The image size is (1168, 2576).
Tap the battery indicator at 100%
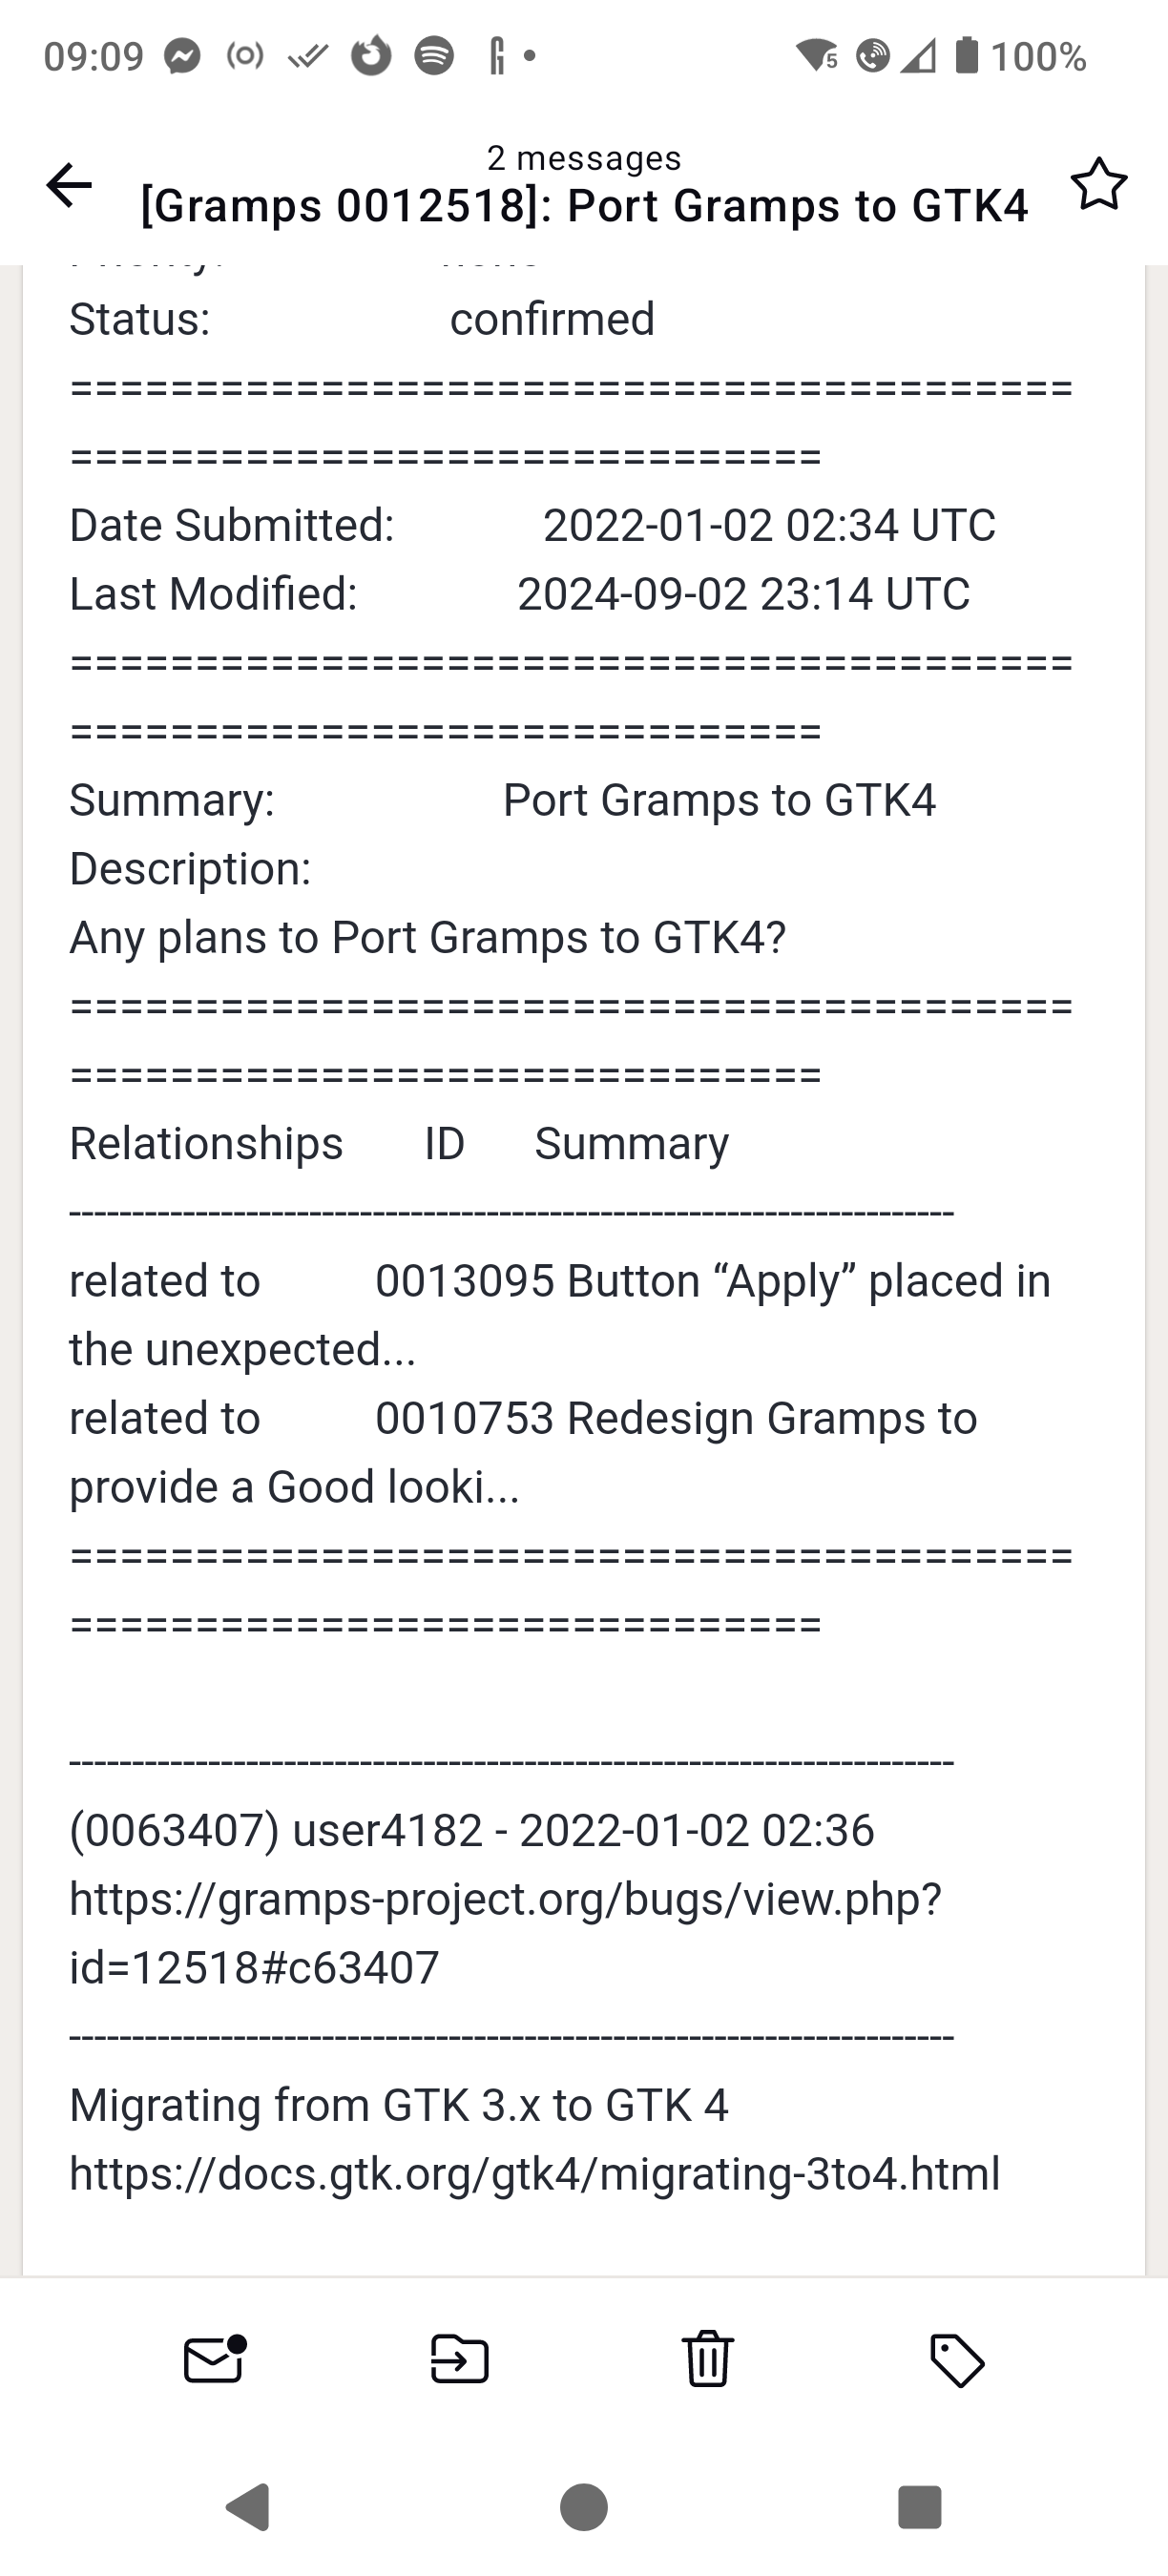1020,56
